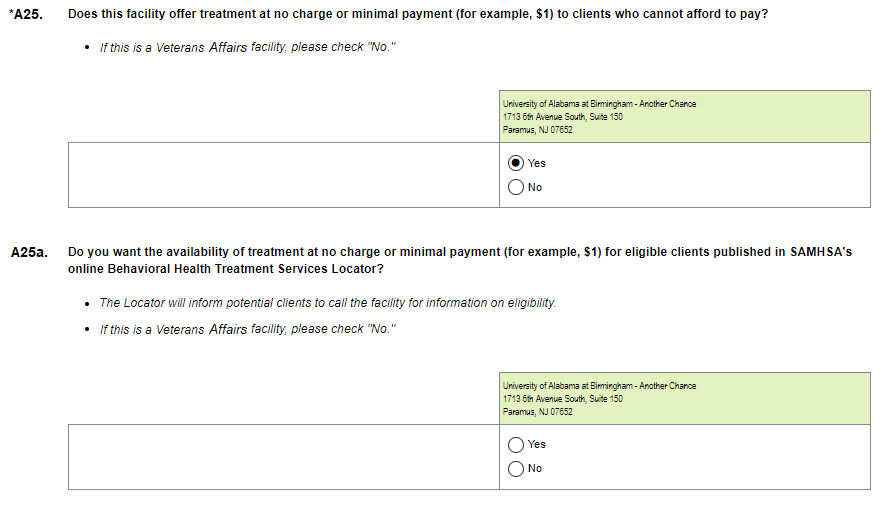The height and width of the screenshot is (505, 885).
Task: Choose No radio button for question A25a
Action: (x=516, y=468)
